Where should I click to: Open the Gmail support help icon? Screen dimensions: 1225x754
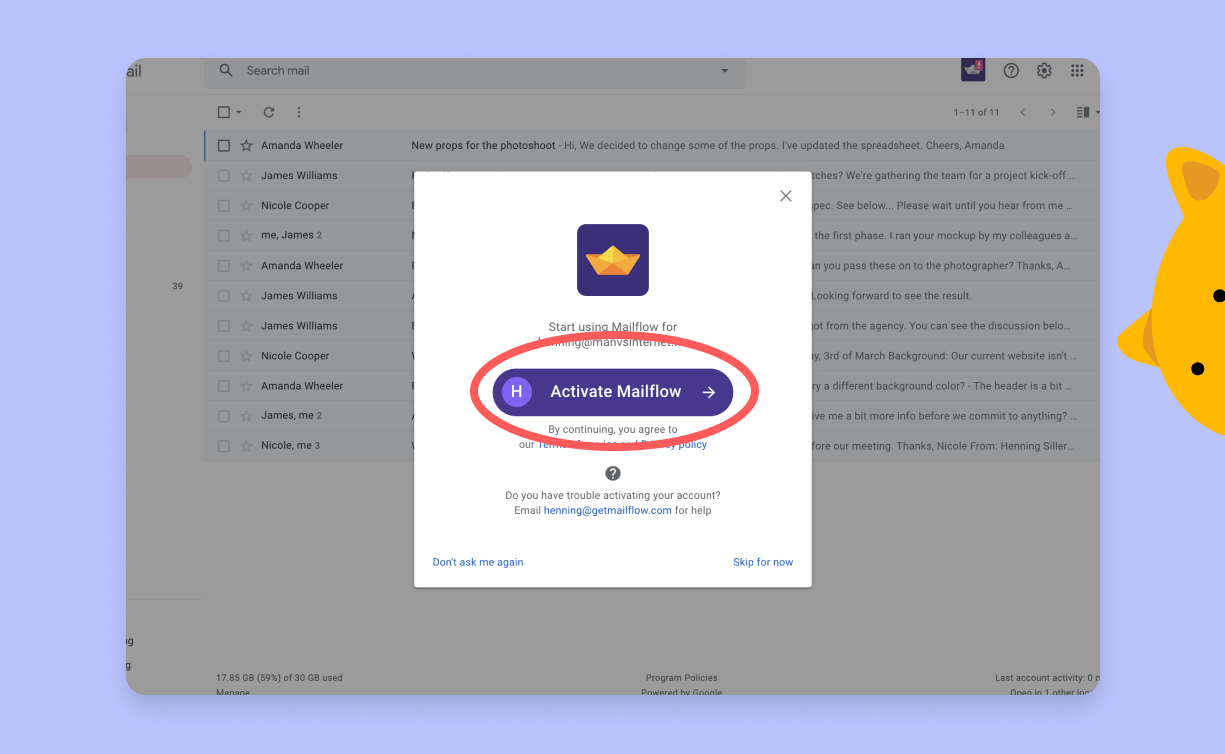coord(1011,71)
